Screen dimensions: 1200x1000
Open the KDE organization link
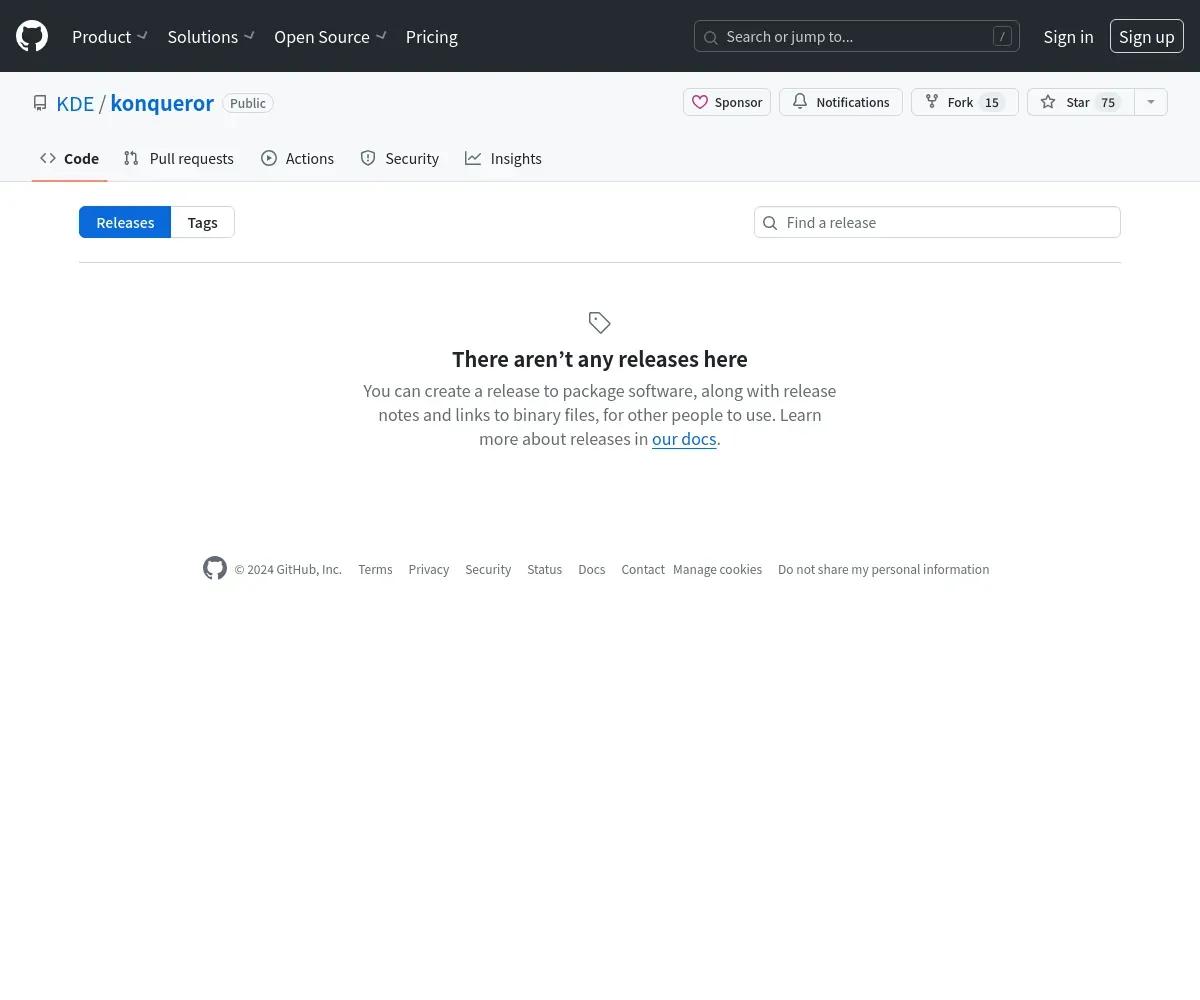[x=75, y=103]
